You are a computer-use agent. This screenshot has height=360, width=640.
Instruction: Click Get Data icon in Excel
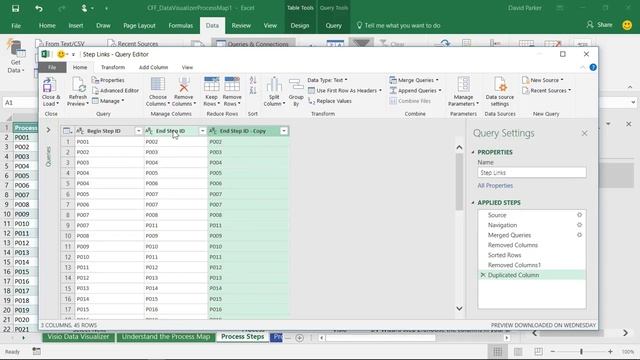tap(16, 49)
